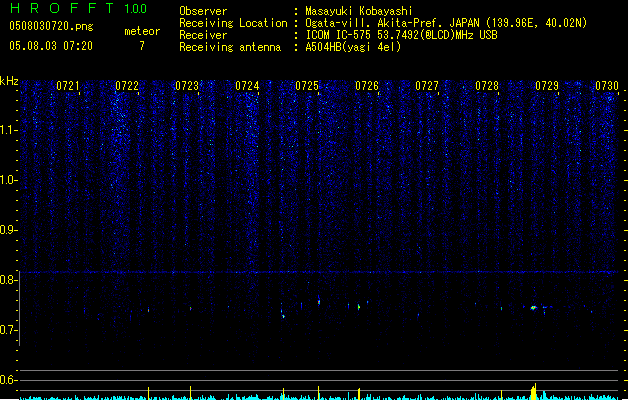Click the 1.0 kHz axis label
The height and width of the screenshot is (400, 629).
point(8,180)
